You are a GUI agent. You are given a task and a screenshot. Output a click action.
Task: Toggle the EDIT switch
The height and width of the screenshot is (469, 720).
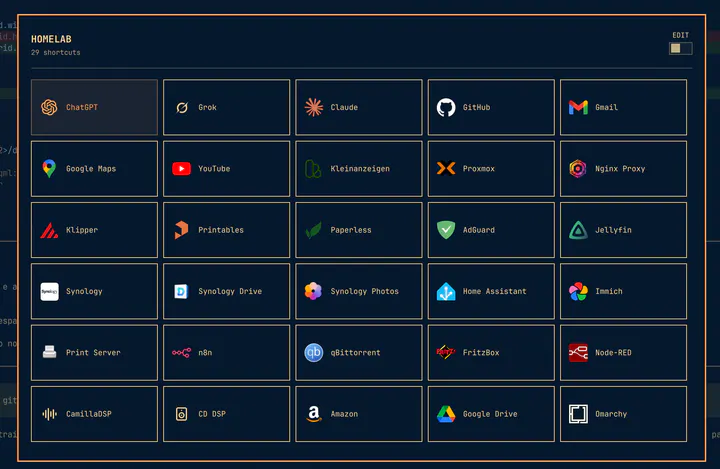point(681,49)
